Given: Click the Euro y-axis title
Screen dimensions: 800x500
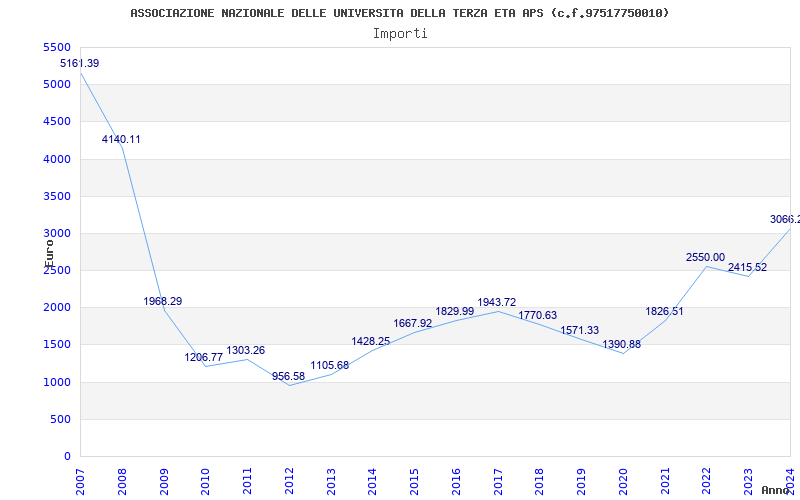Looking at the screenshot, I should [x=49, y=253].
